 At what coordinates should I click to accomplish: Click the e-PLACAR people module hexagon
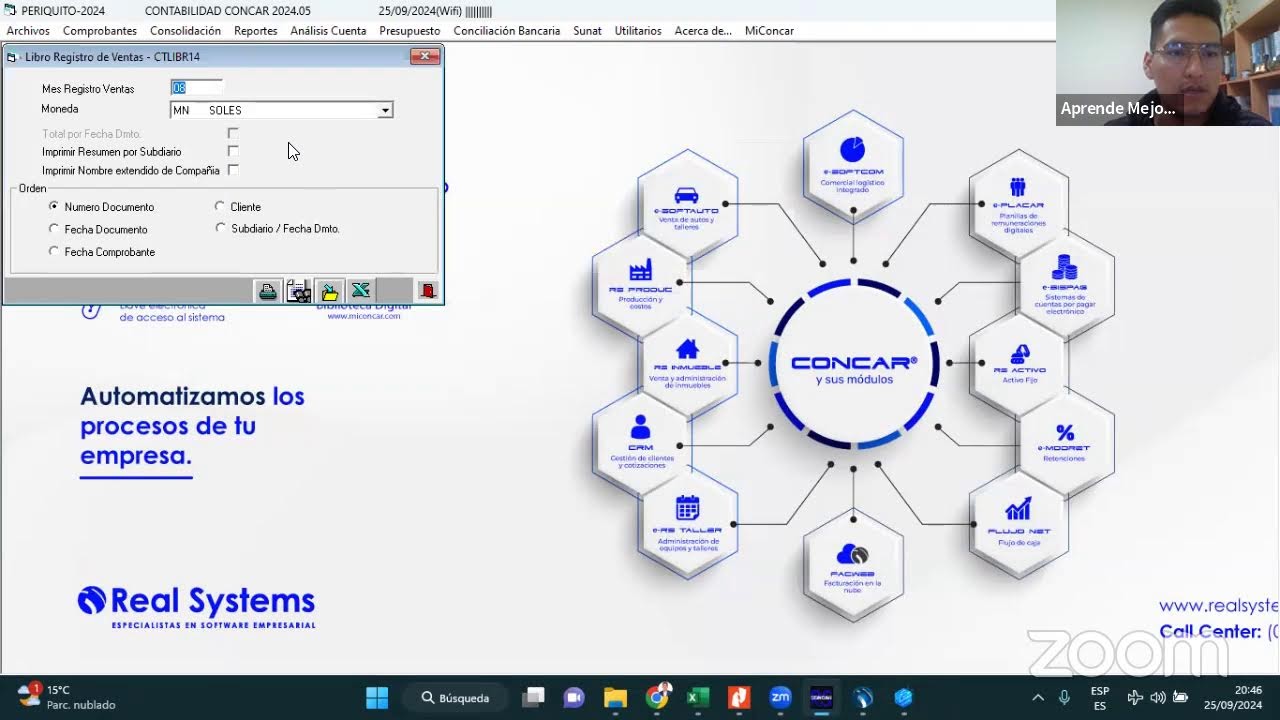pos(1018,206)
